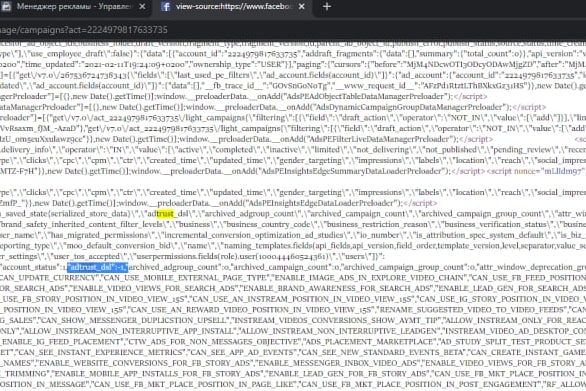This screenshot has height=391, width=586.
Task: Click RENAME_SUGGESTED_VIDEO_TO_VIDEO_FEEDS string
Action: (x=472, y=310)
